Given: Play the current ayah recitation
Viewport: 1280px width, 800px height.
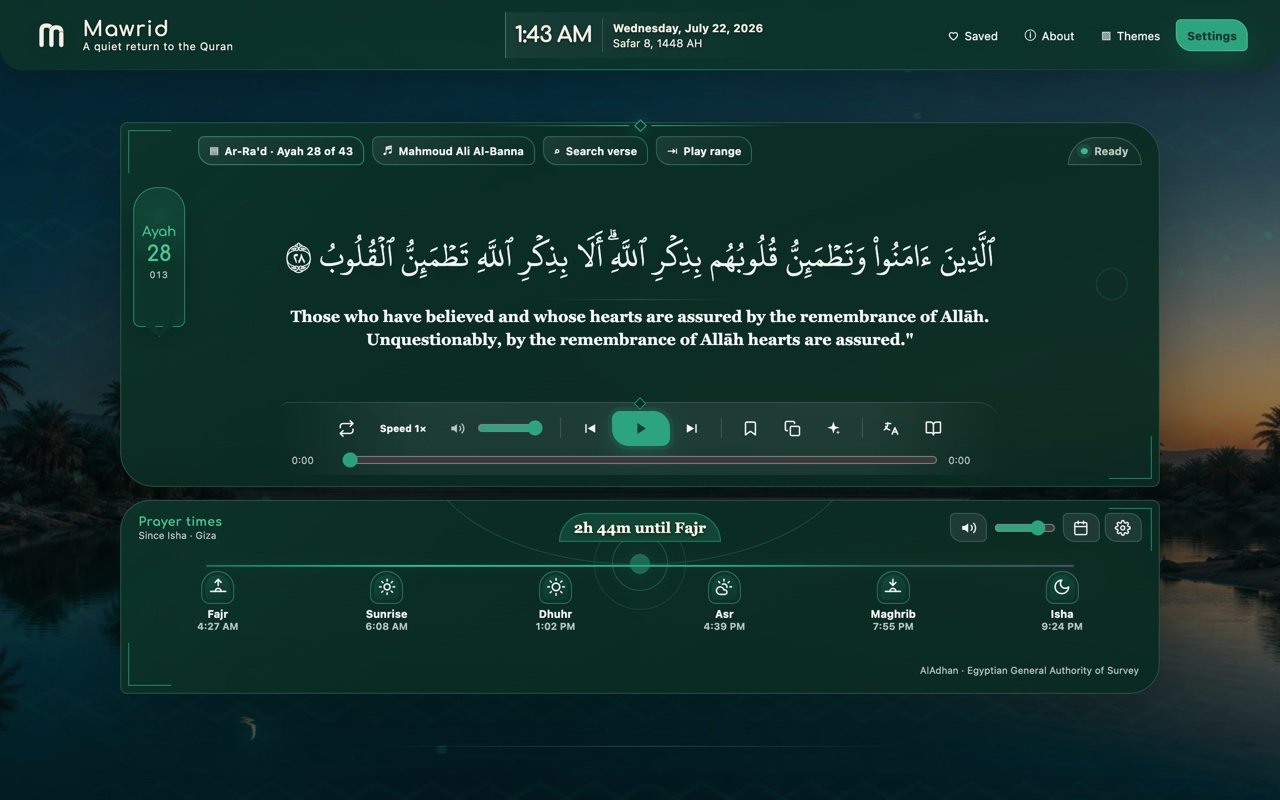Looking at the screenshot, I should tap(641, 428).
